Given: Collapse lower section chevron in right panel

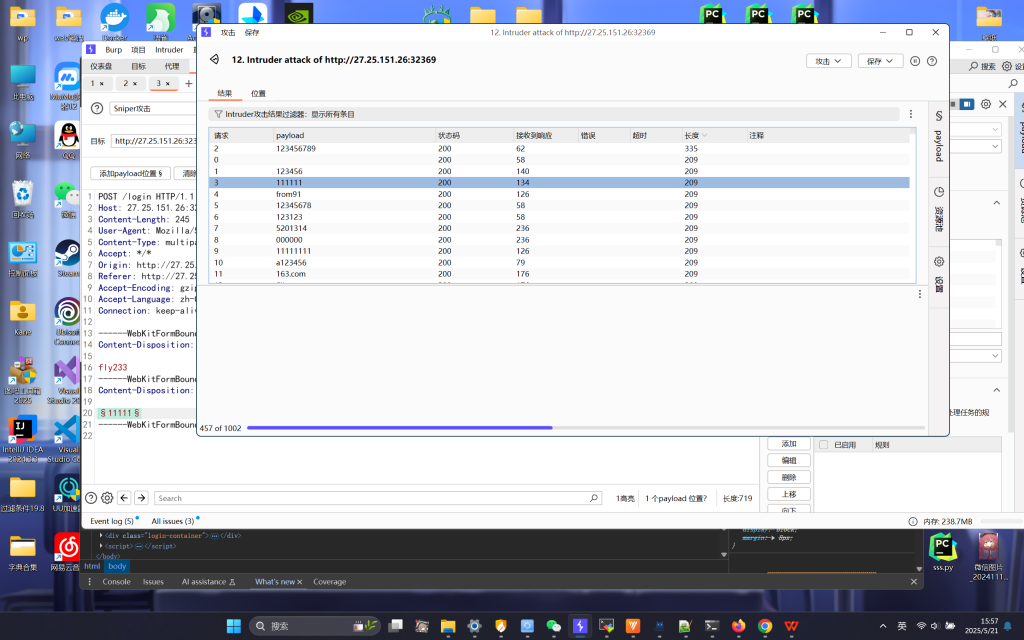Looking at the screenshot, I should (997, 390).
